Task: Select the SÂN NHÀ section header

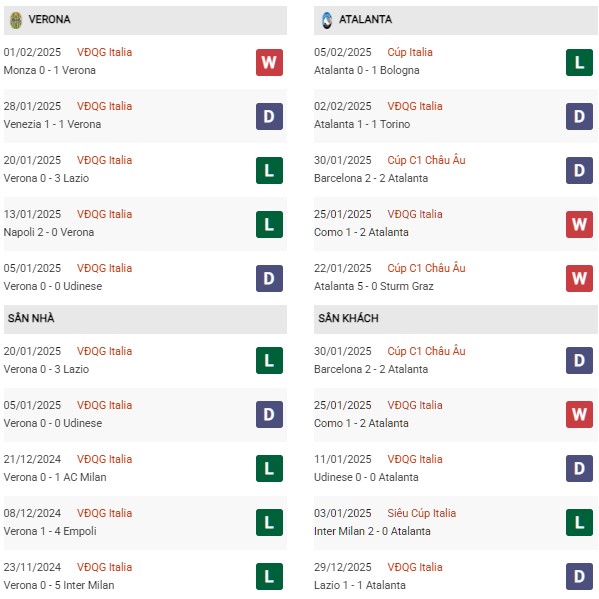Action: (x=145, y=319)
